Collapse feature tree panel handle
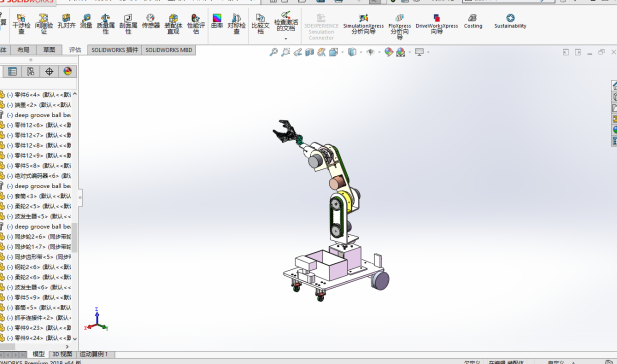617x364 pixels. pyautogui.click(x=80, y=198)
